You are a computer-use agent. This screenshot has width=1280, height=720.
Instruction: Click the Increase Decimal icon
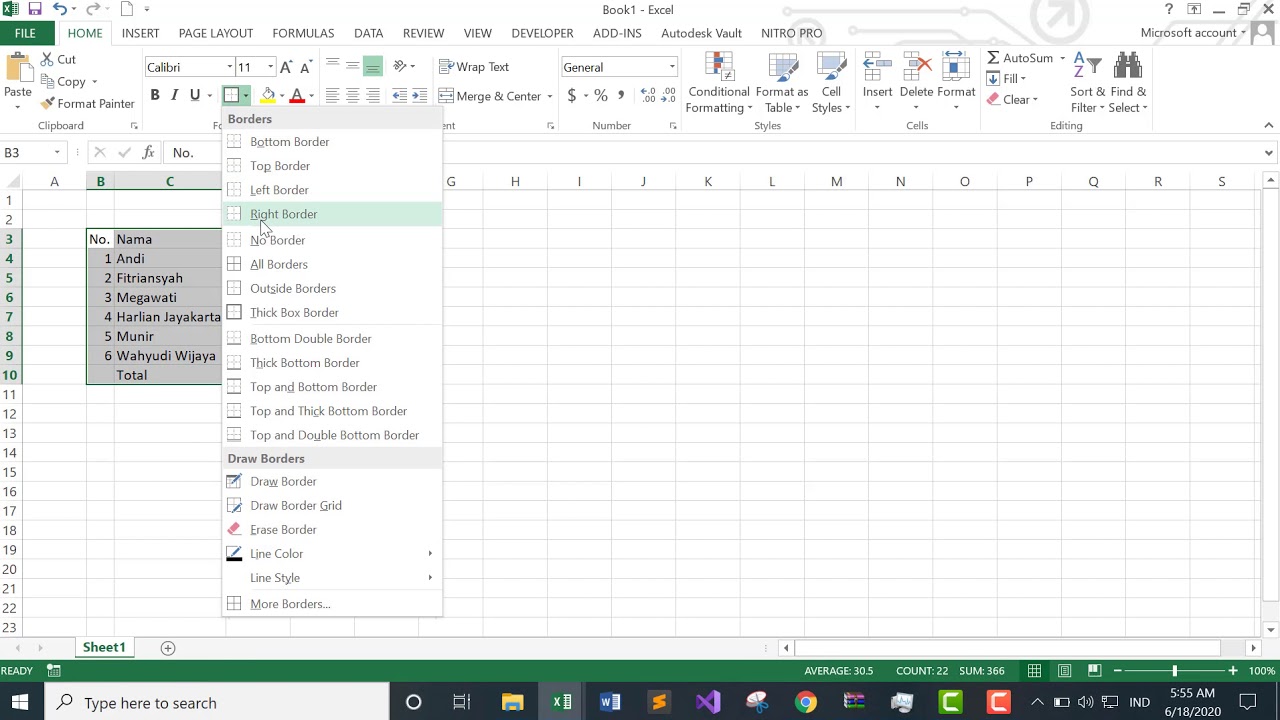pyautogui.click(x=648, y=96)
